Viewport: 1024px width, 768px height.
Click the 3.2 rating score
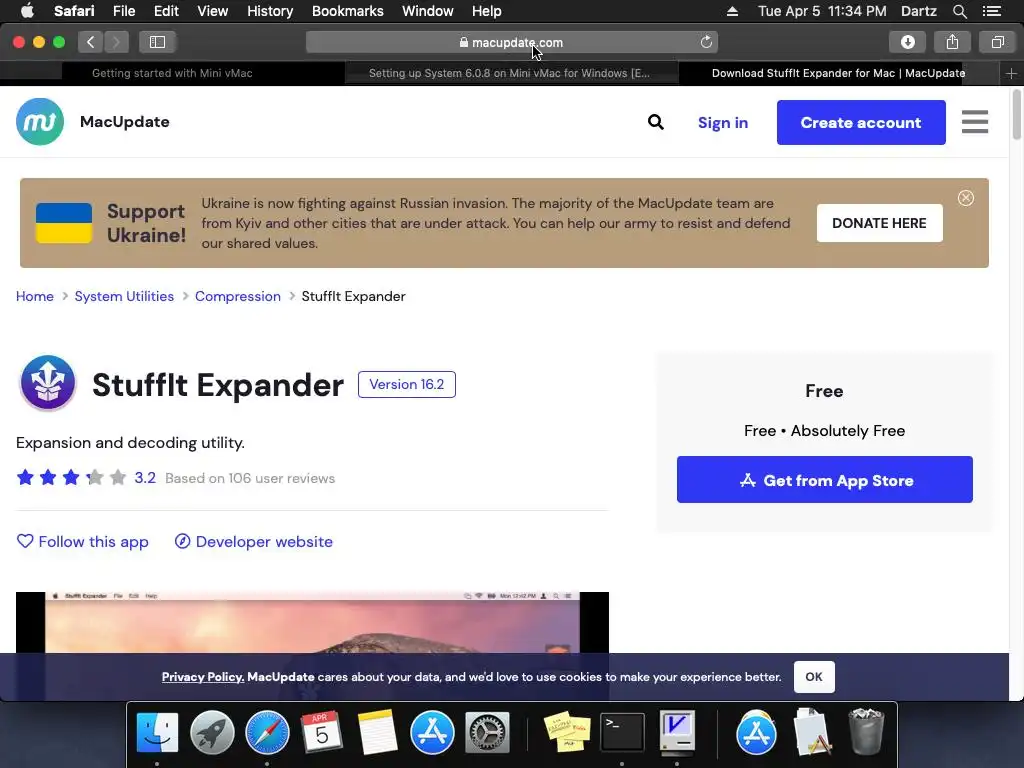145,478
